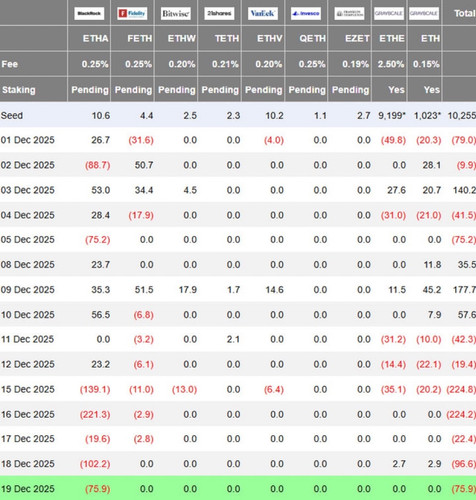Click the Fee row label

(9, 64)
